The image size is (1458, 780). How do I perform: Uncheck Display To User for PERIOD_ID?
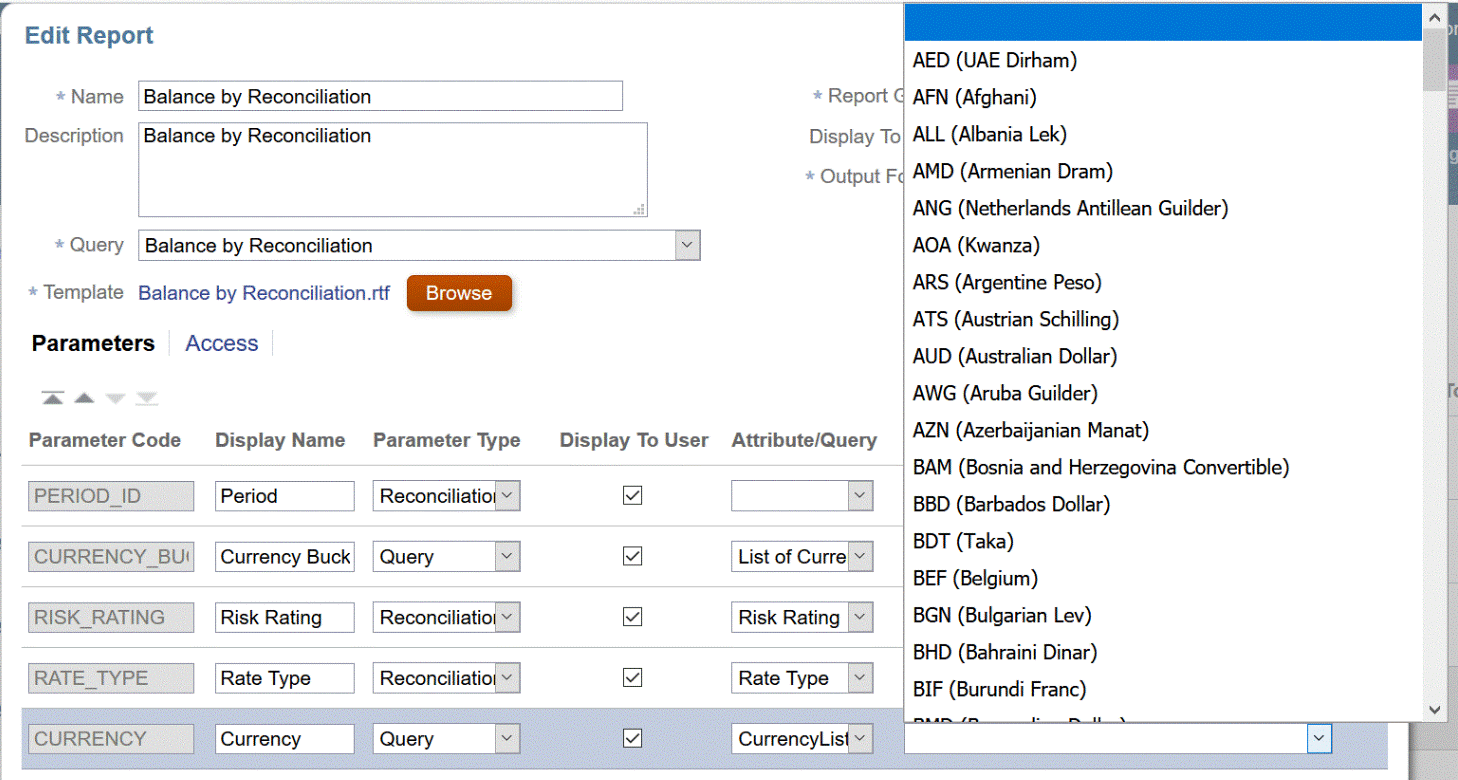[x=632, y=495]
